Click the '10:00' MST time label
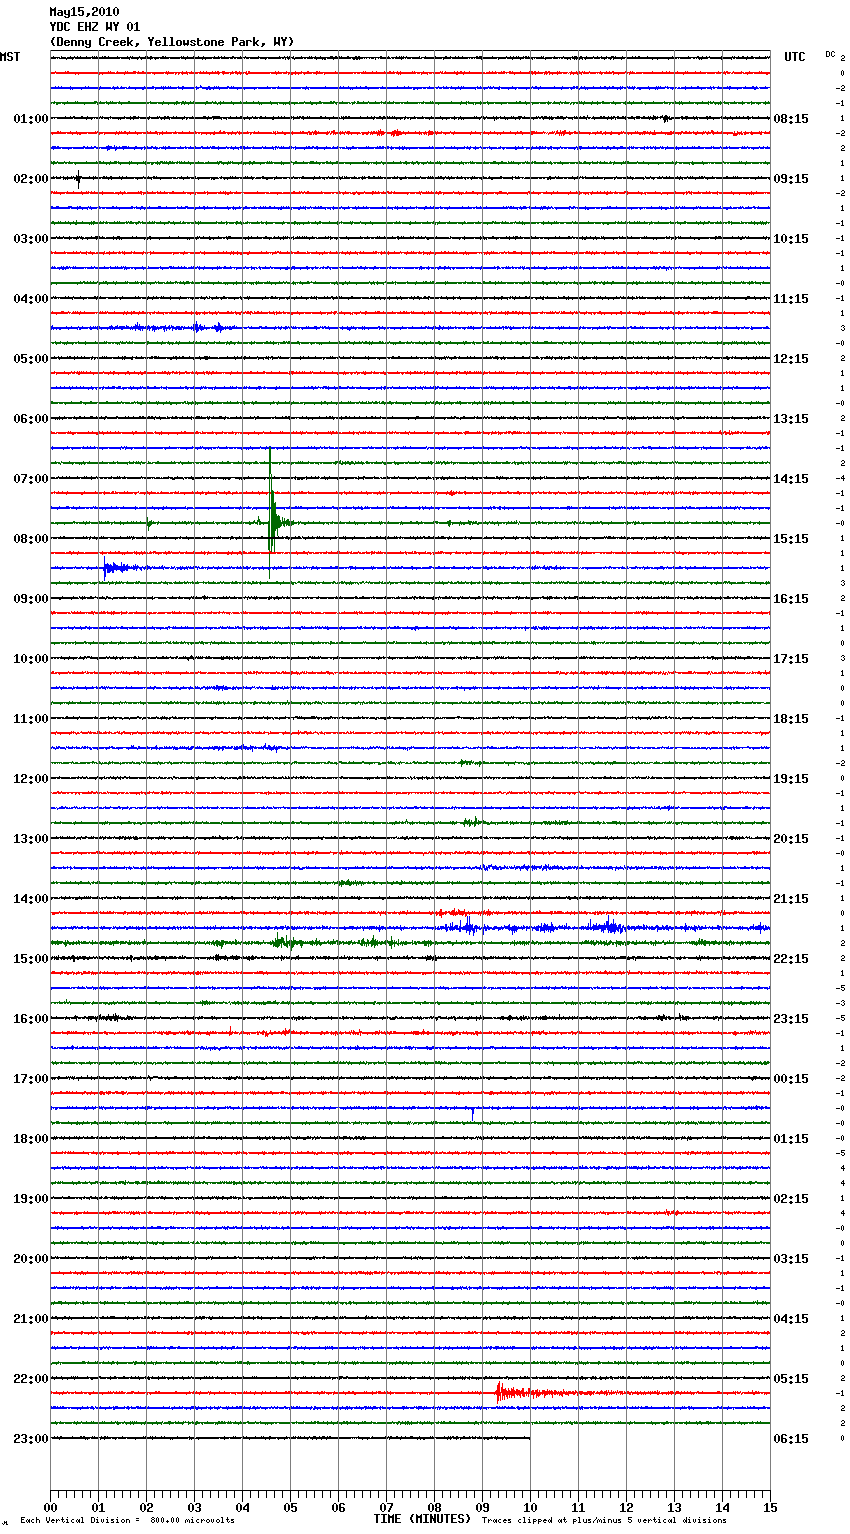The image size is (850, 1534). pos(31,659)
